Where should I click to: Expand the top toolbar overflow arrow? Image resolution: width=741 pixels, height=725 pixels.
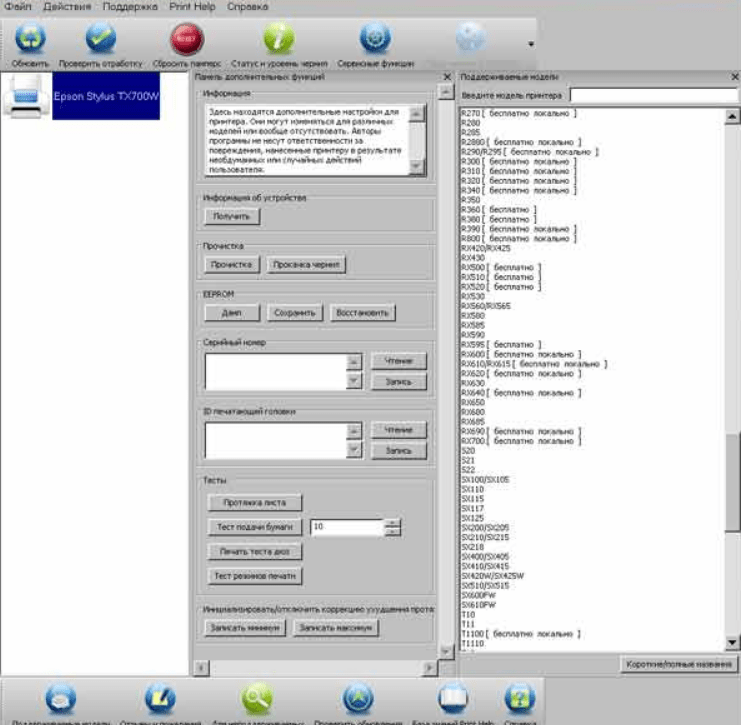pos(531,44)
